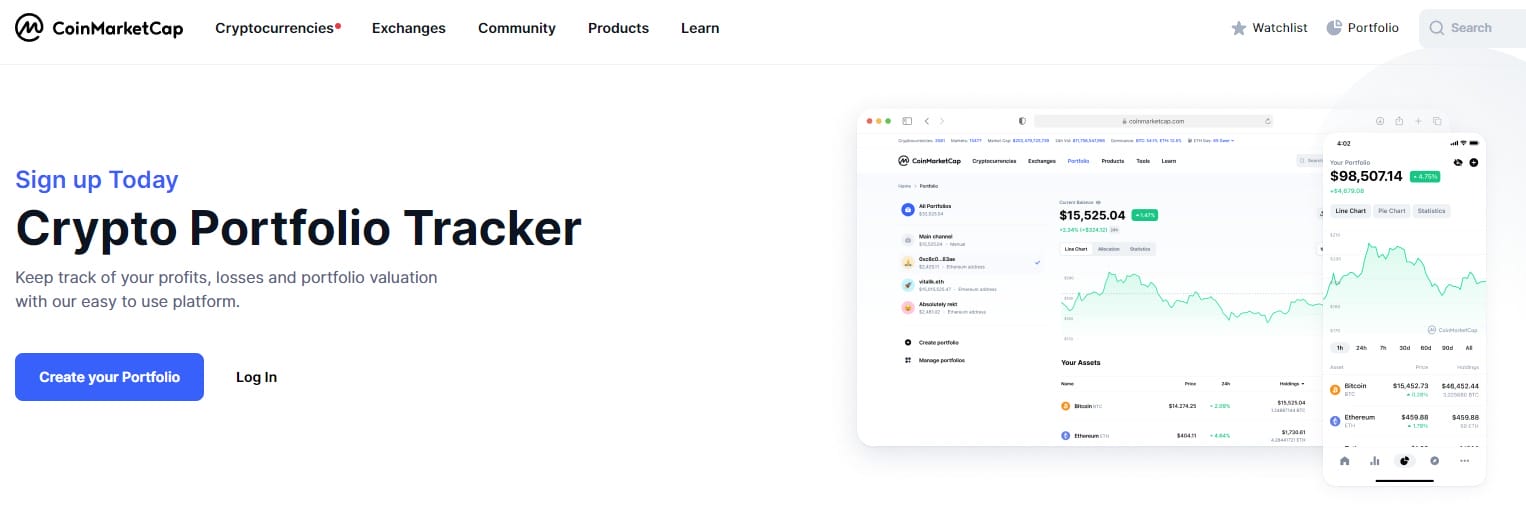Expand the ETH Gas dropdown in the mockup stats bar
Viewport: 1526px width, 525px height.
click(1210, 141)
